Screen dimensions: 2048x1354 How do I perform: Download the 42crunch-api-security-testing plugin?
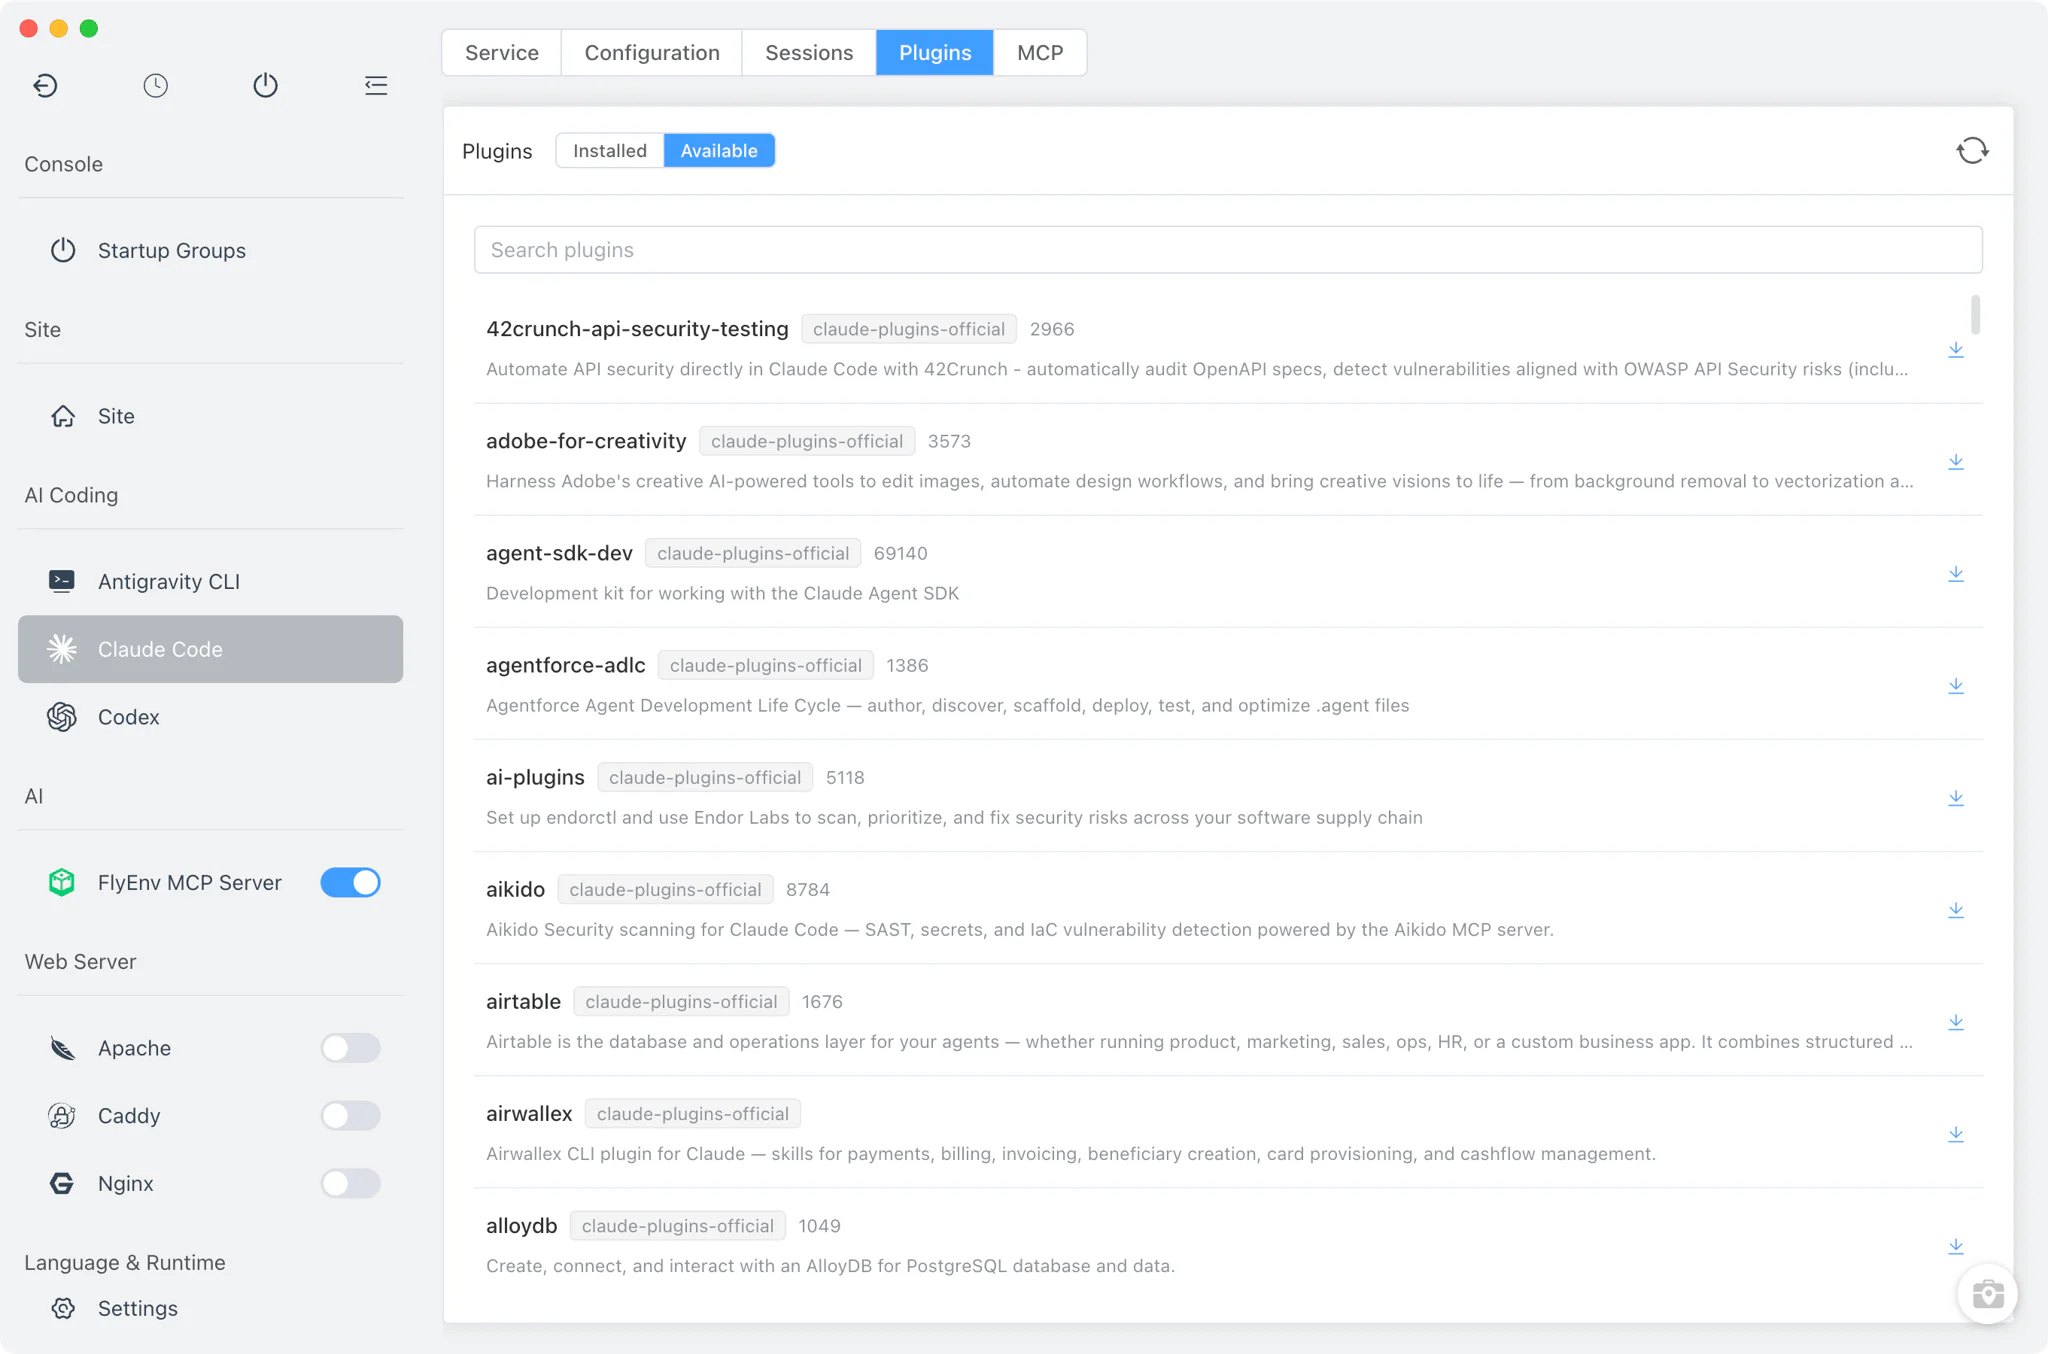coord(1956,349)
